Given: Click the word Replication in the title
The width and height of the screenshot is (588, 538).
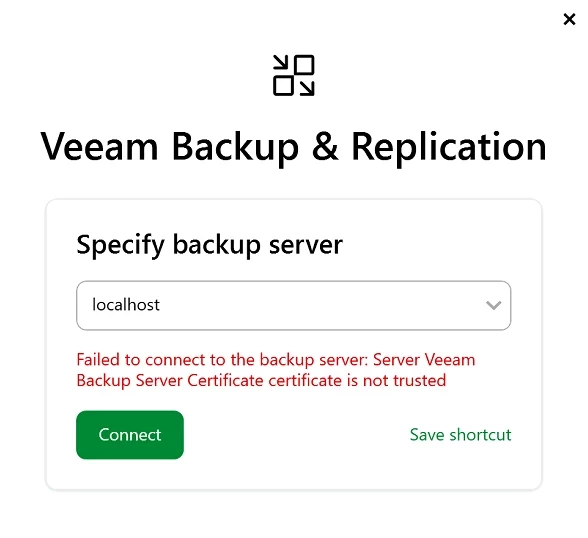Looking at the screenshot, I should [x=449, y=147].
